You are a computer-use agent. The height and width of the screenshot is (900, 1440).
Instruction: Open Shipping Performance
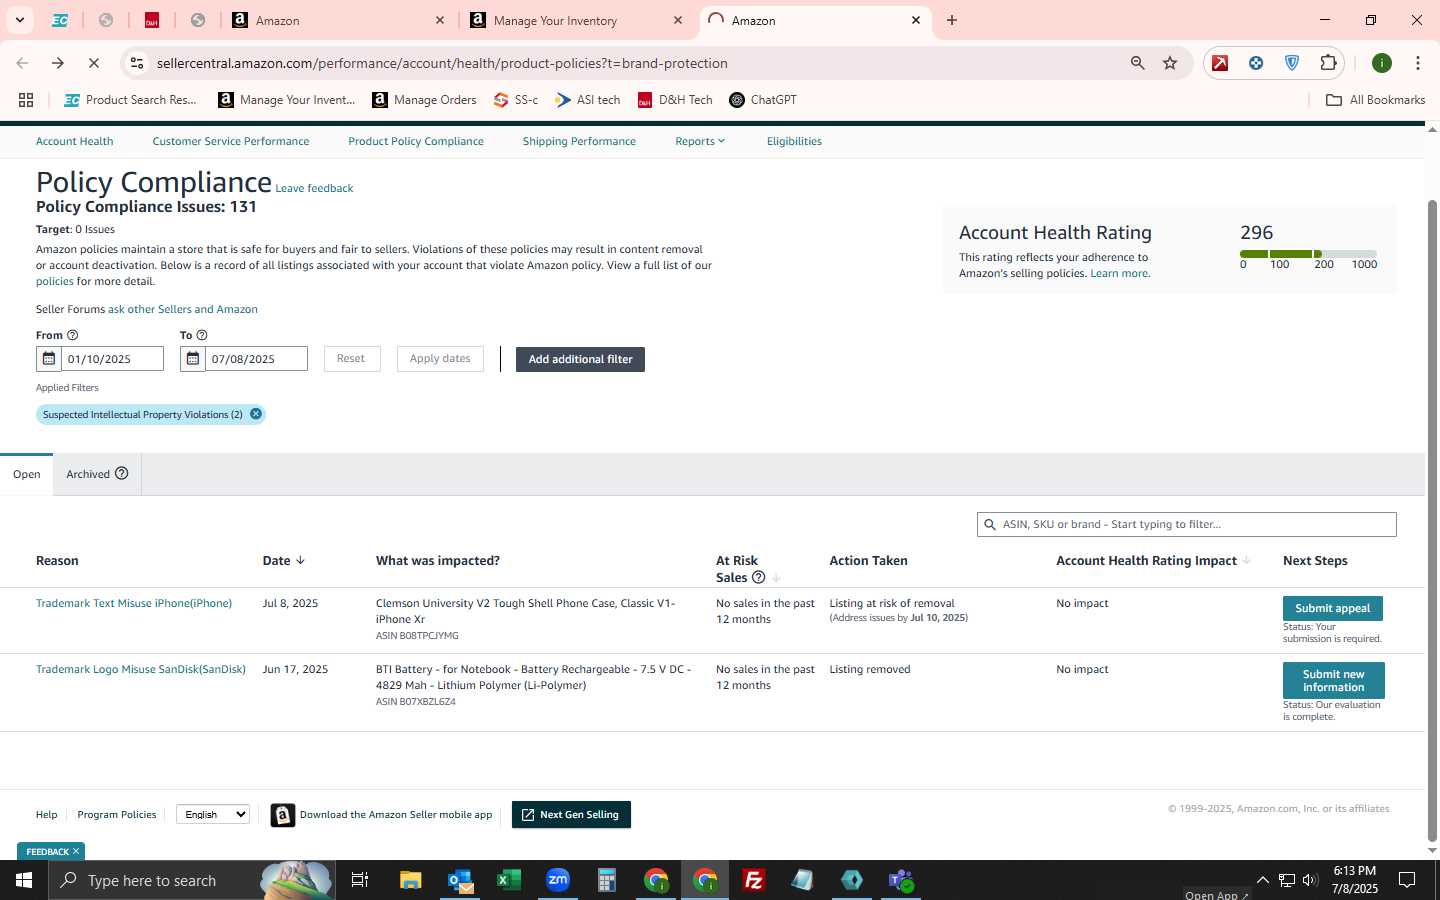(x=579, y=141)
